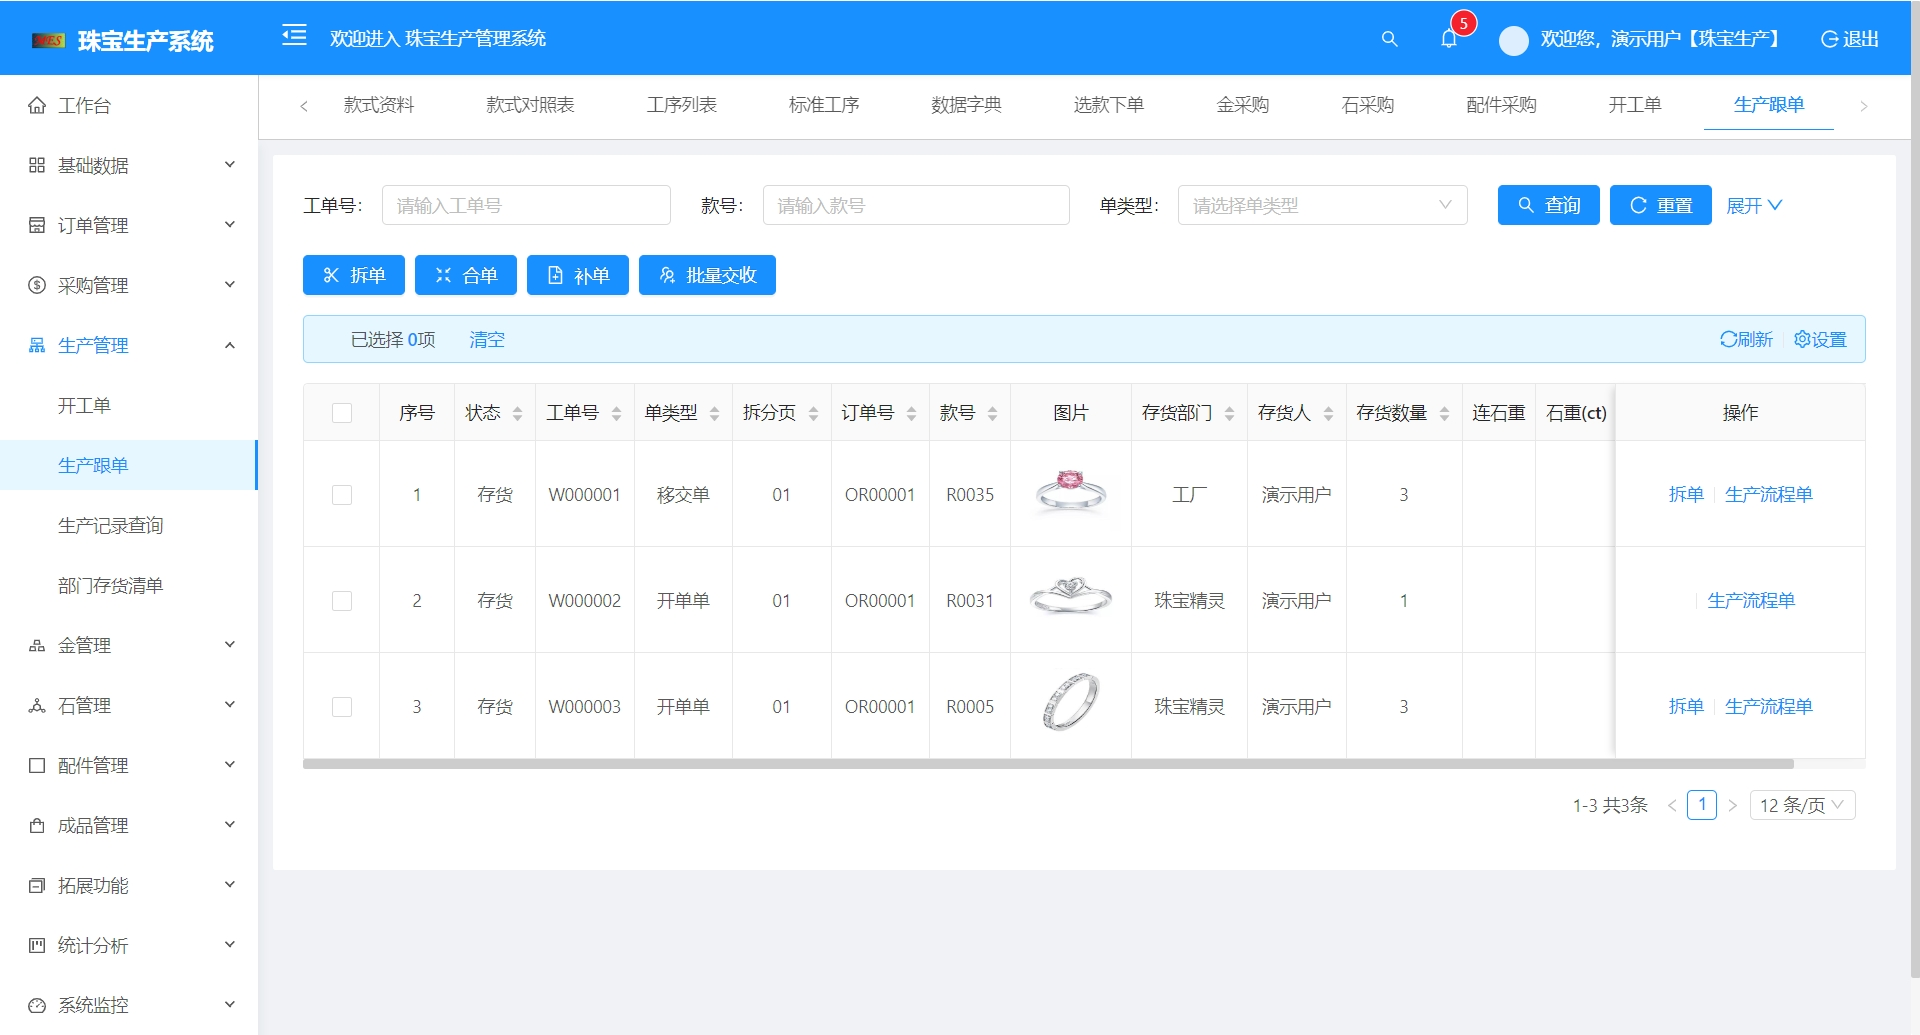Switch to the 开工单 tab

pos(1634,105)
